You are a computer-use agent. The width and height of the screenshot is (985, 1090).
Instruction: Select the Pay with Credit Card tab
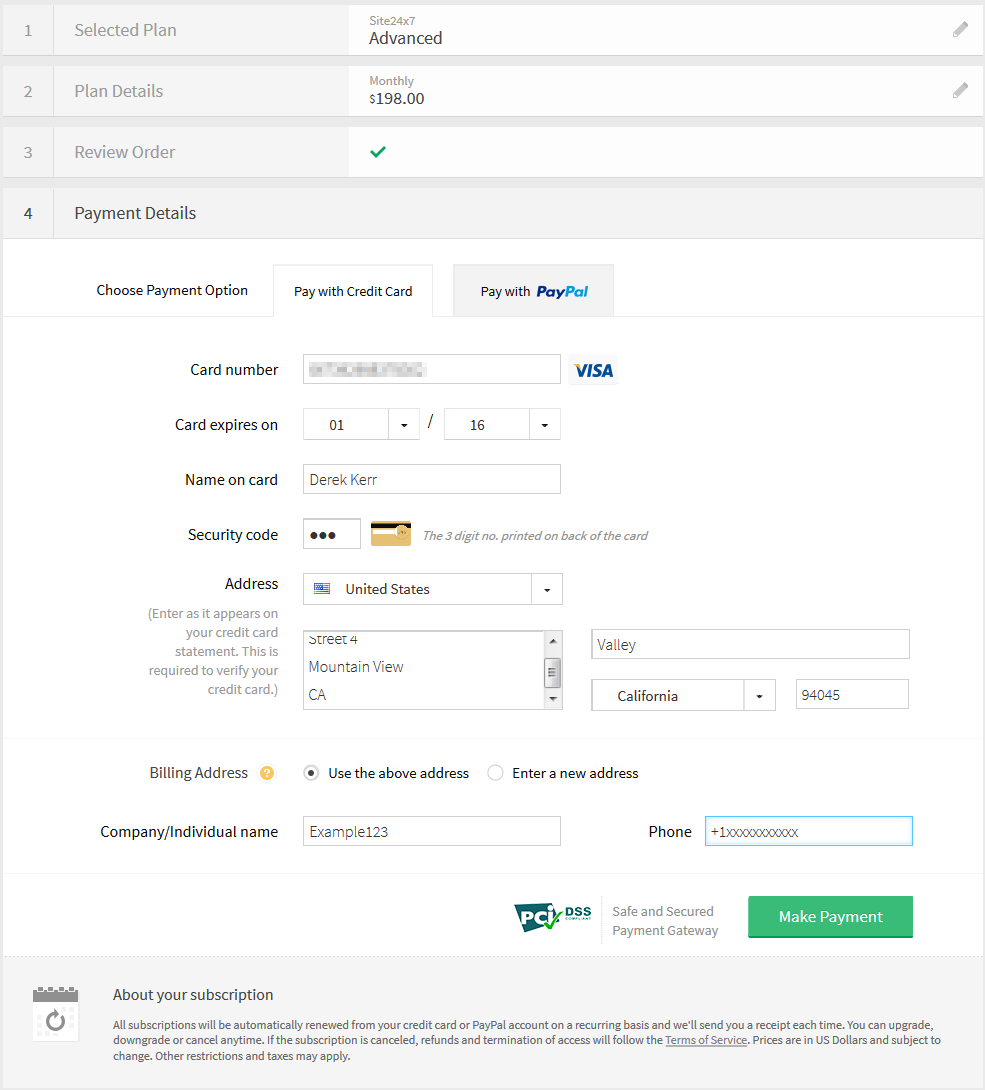[353, 292]
